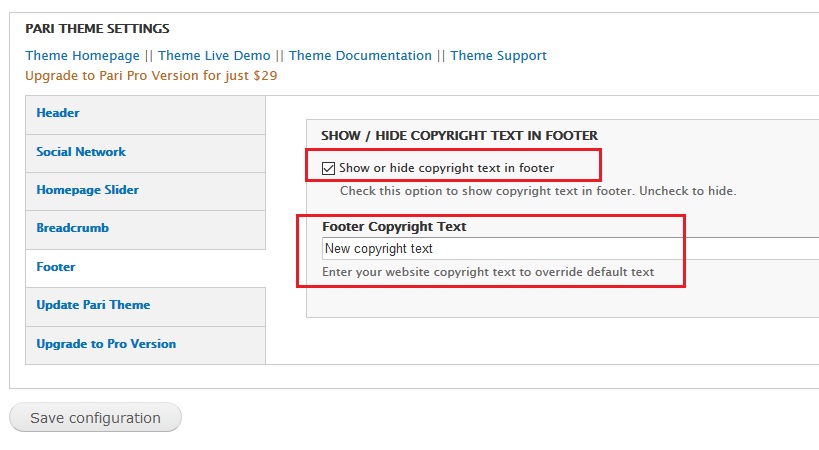Image resolution: width=819 pixels, height=450 pixels.
Task: Click the Upgrade to Pari Pro $29 link
Action: click(151, 75)
